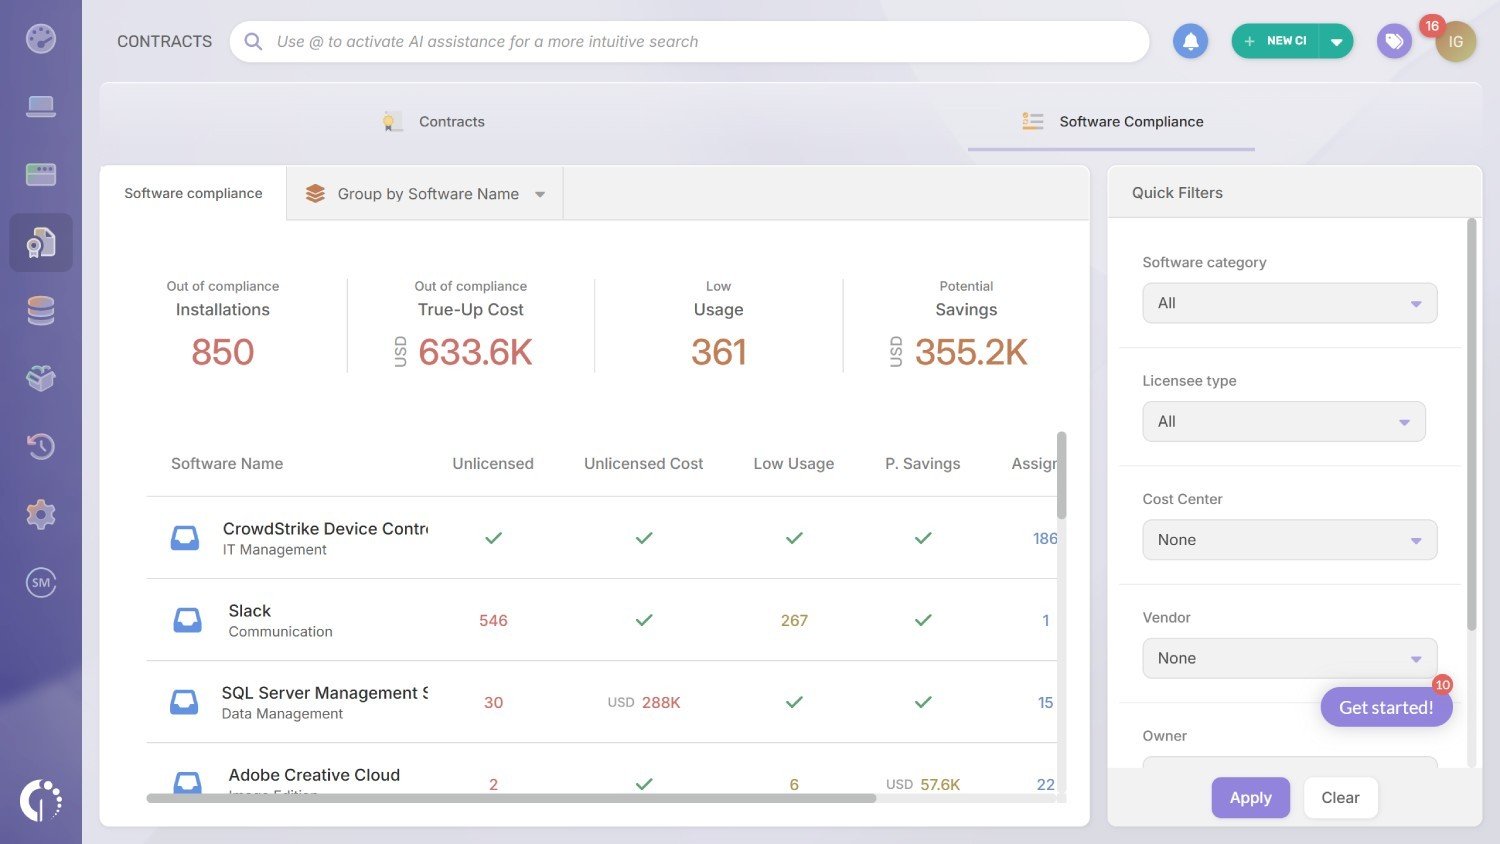Apply the quick filters
The height and width of the screenshot is (844, 1500).
[1250, 797]
